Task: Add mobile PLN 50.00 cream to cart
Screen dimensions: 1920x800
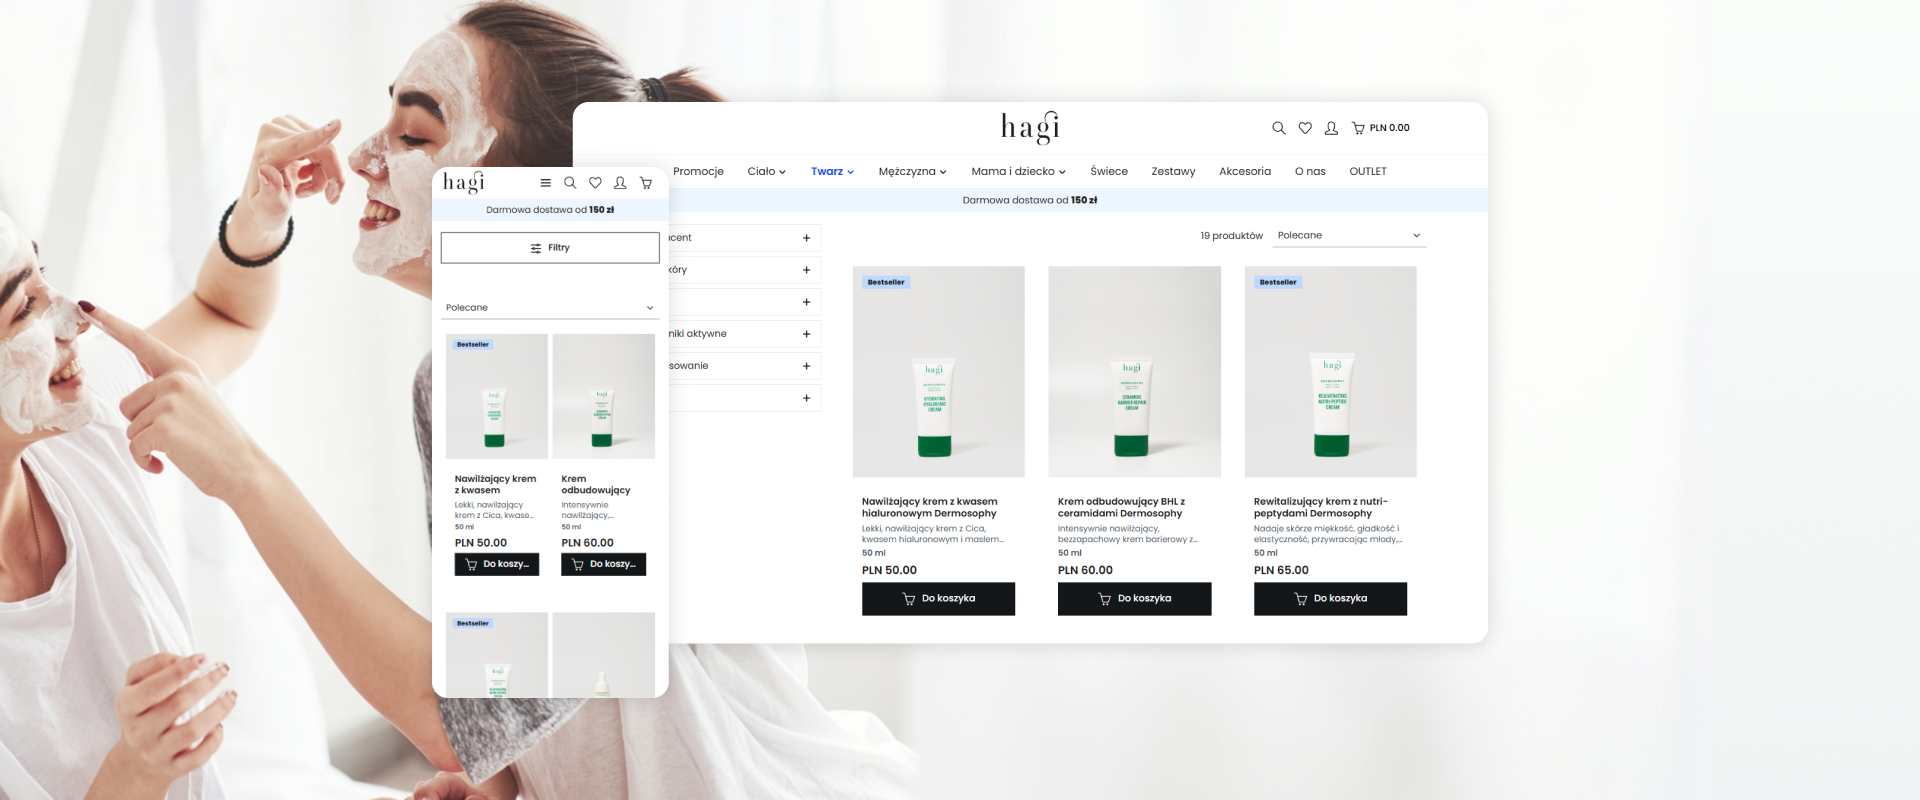Action: tap(497, 564)
